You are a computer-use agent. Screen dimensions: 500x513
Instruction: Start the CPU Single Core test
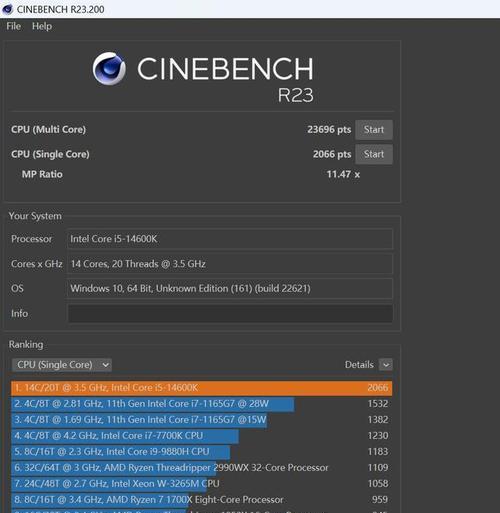[374, 154]
